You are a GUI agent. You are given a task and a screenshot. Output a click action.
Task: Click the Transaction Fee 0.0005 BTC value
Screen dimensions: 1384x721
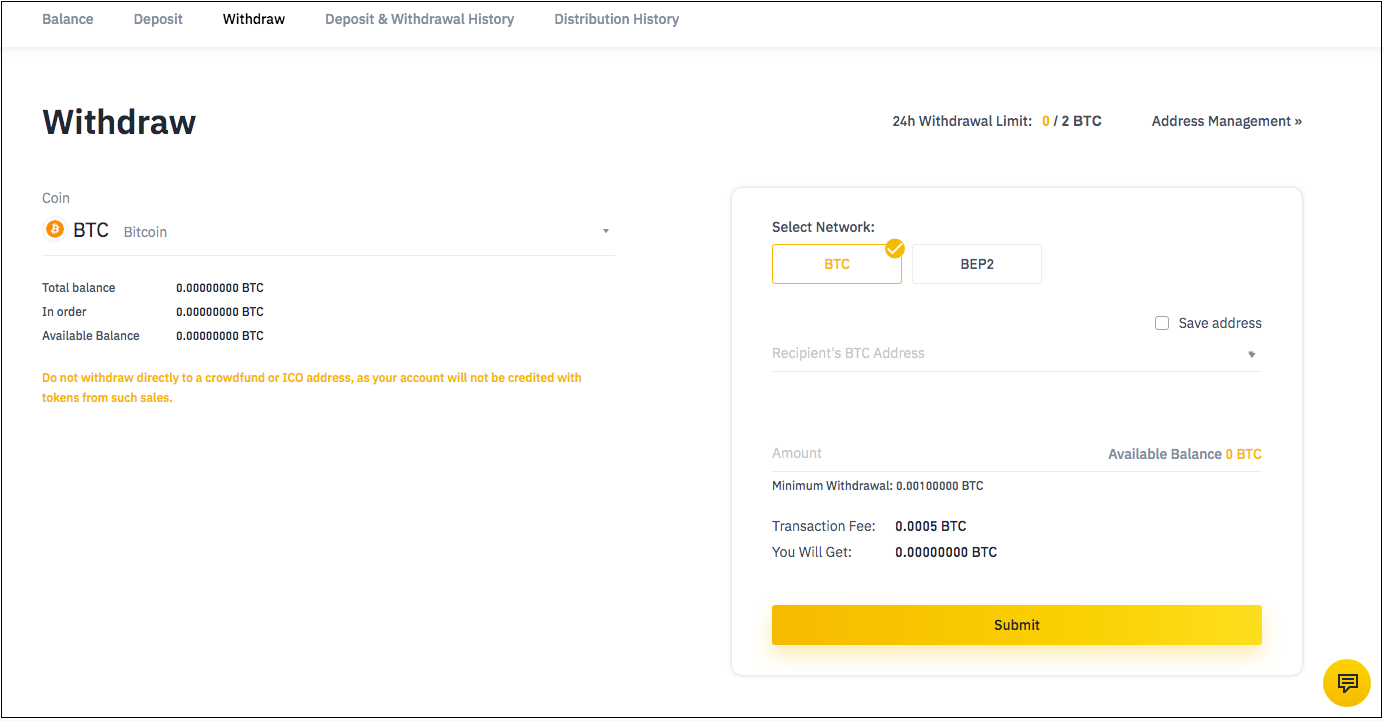pyautogui.click(x=931, y=526)
